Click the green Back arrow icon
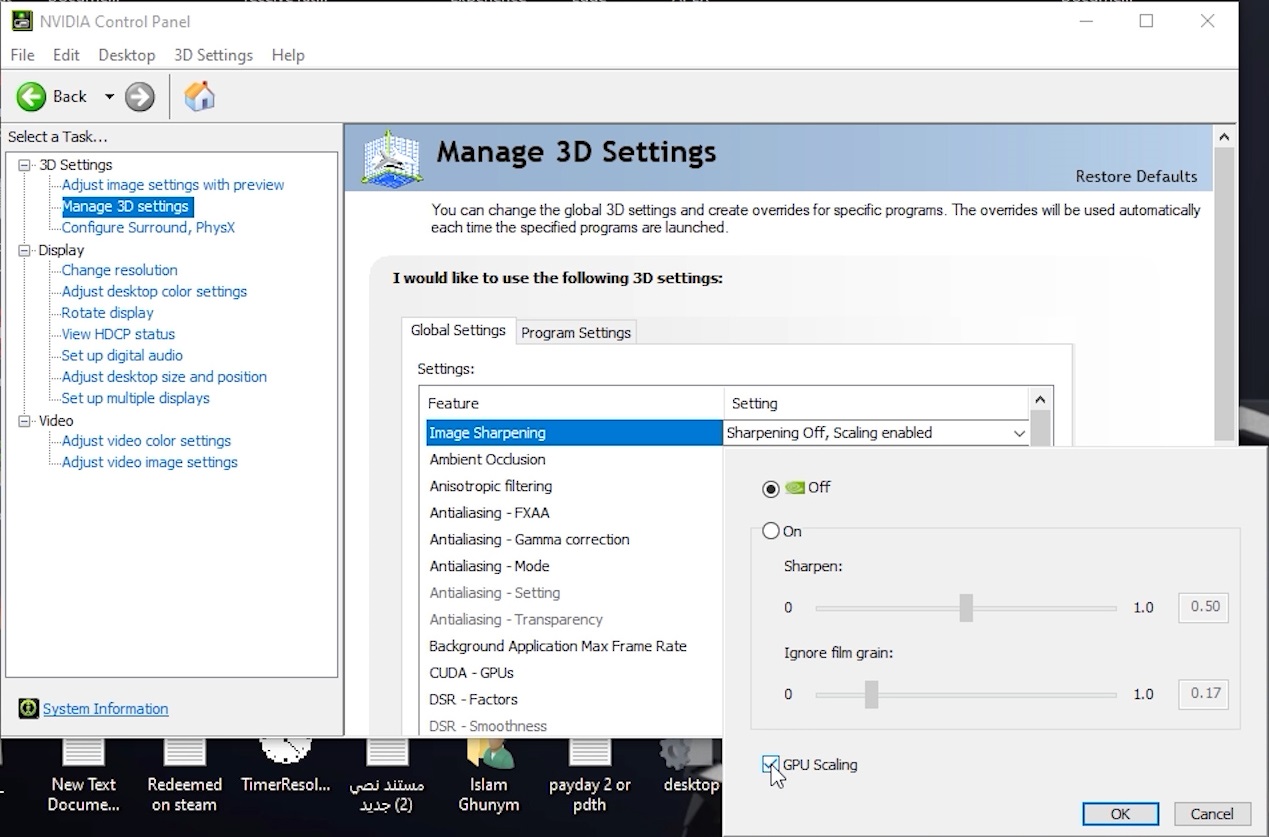 (31, 96)
